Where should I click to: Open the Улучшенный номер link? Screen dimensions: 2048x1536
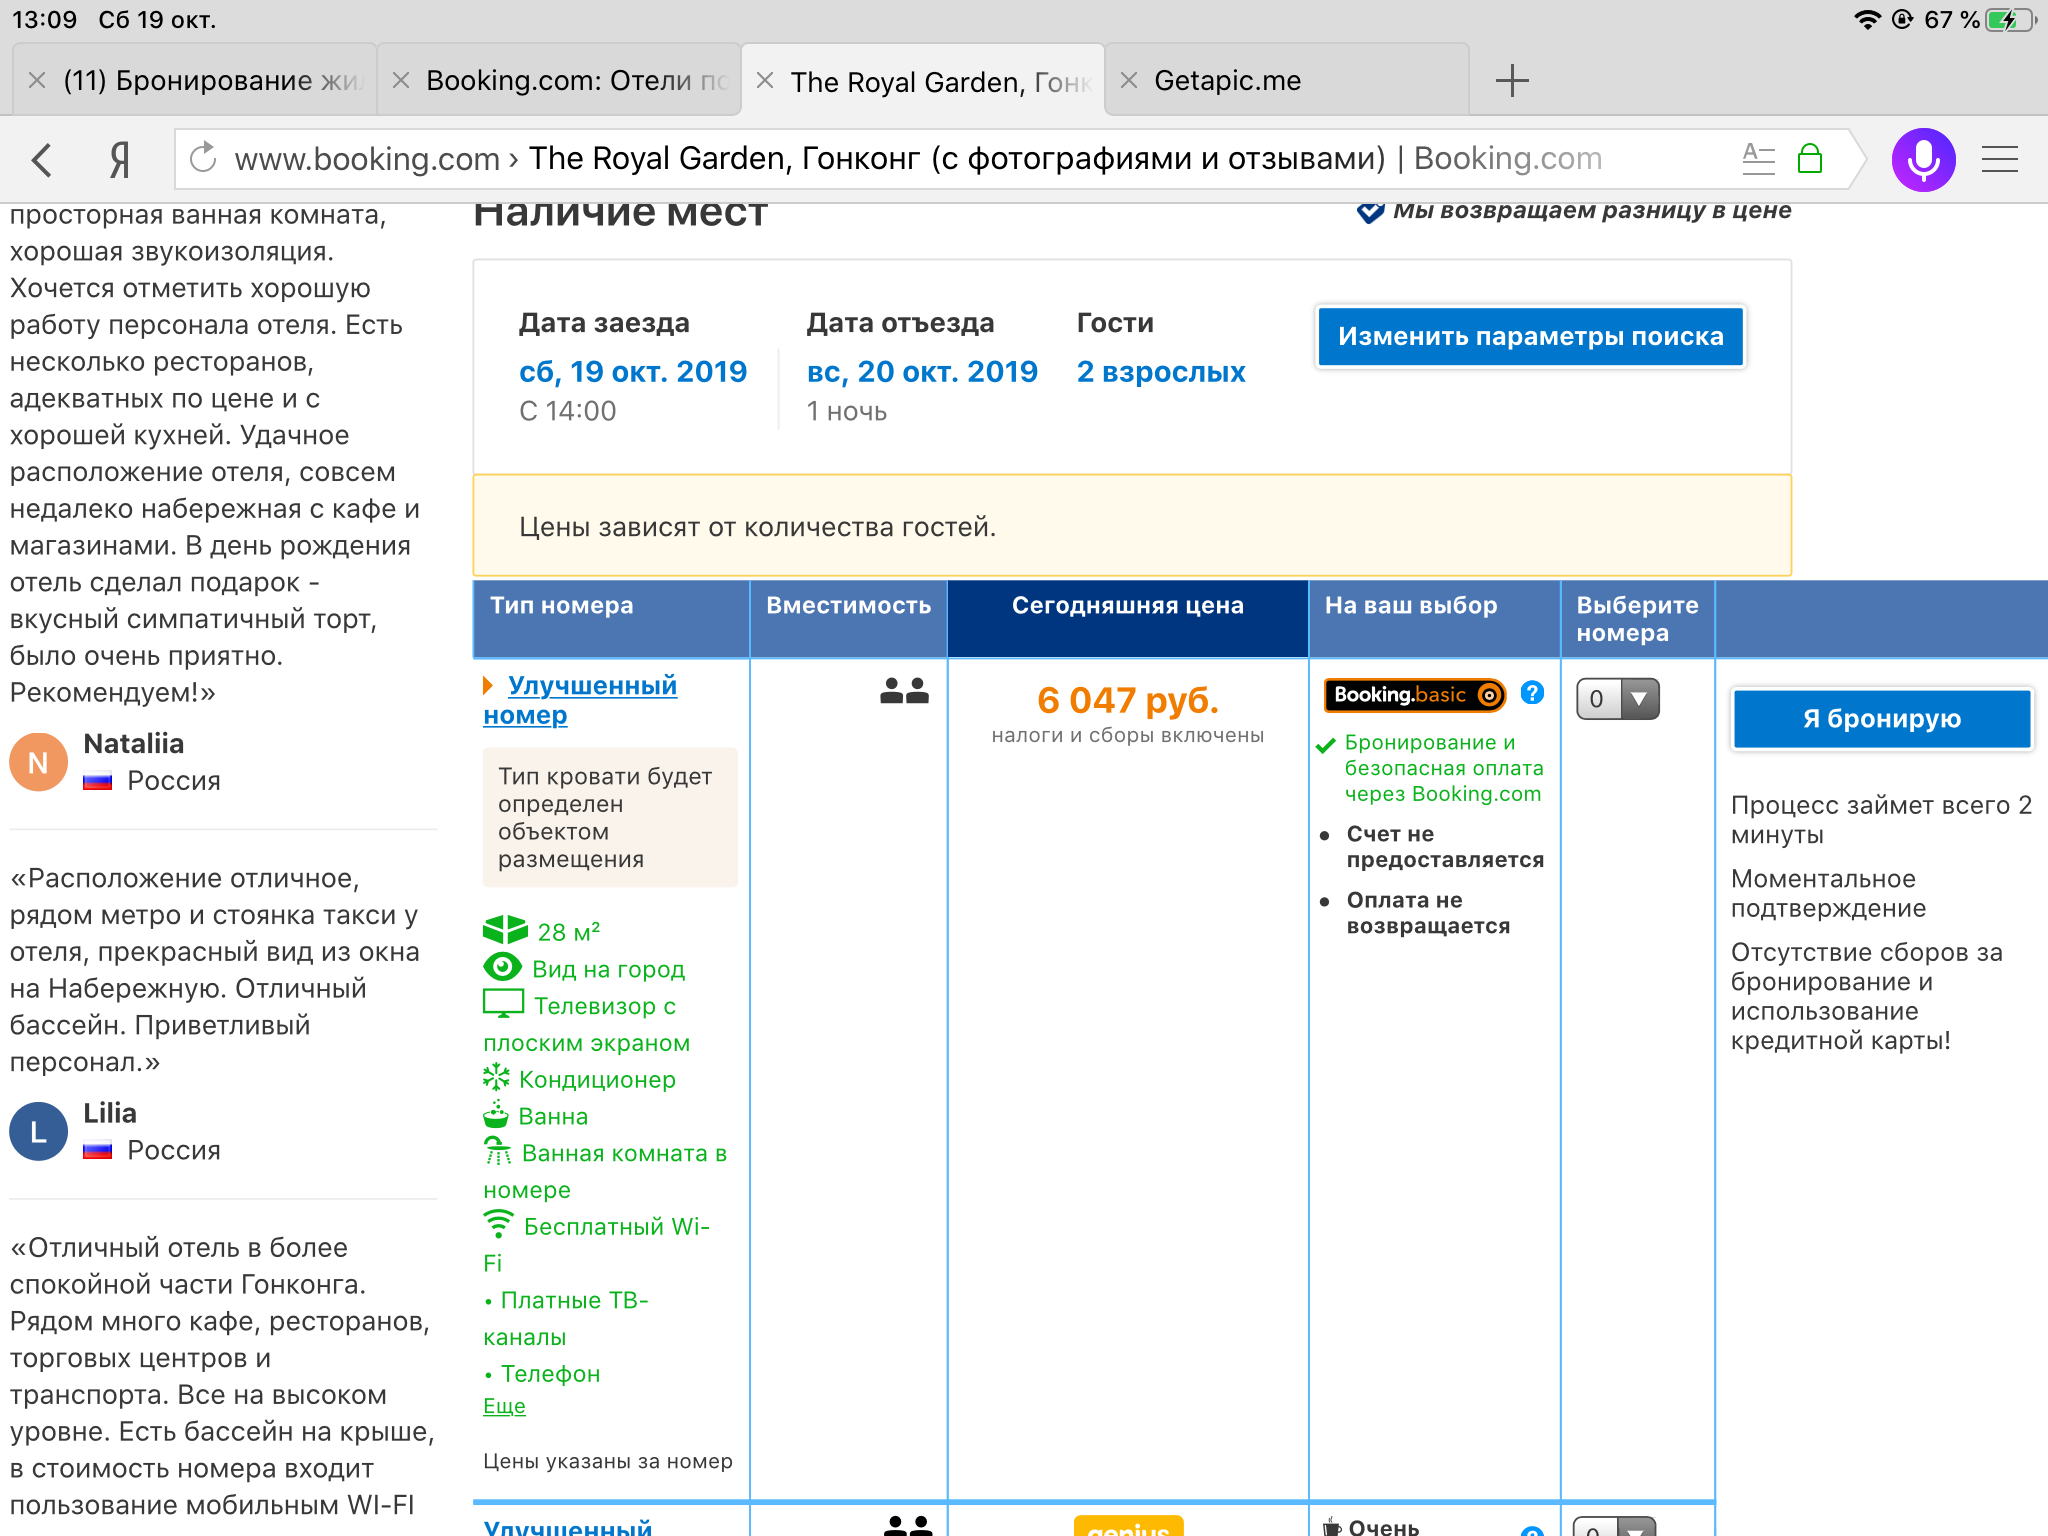point(580,700)
